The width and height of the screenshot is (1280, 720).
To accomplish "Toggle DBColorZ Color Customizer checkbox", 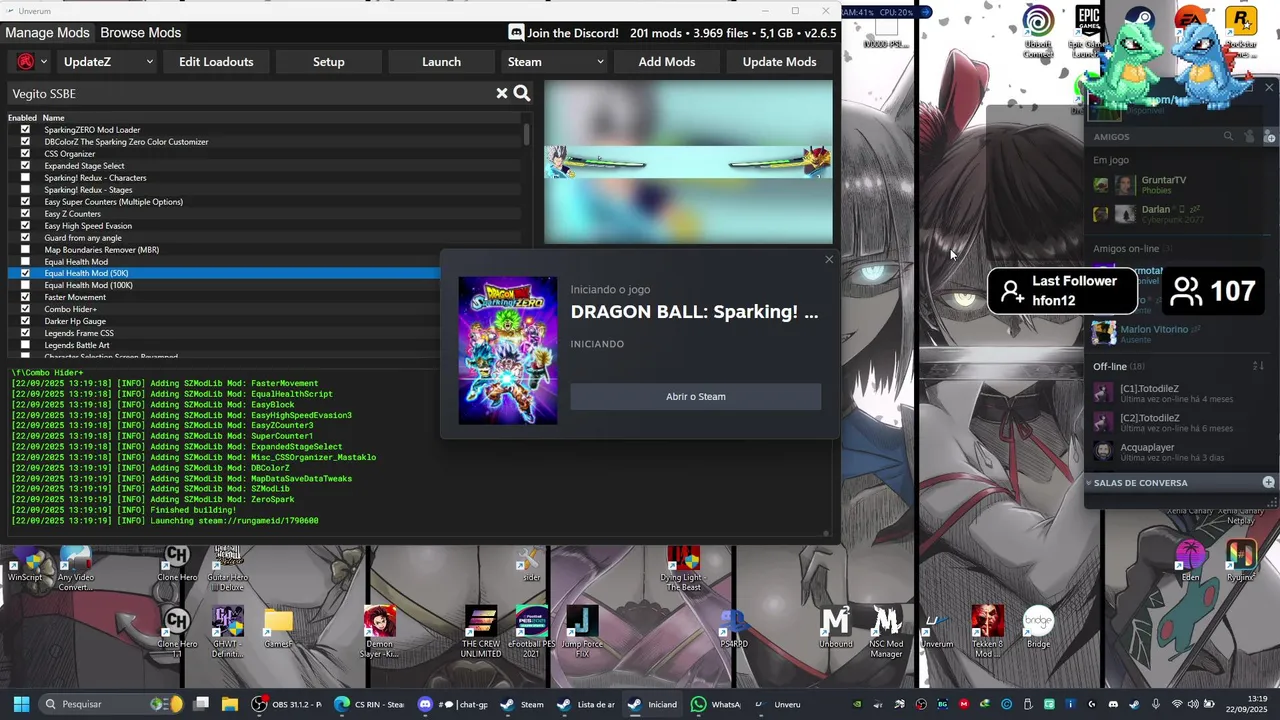I will pos(25,141).
